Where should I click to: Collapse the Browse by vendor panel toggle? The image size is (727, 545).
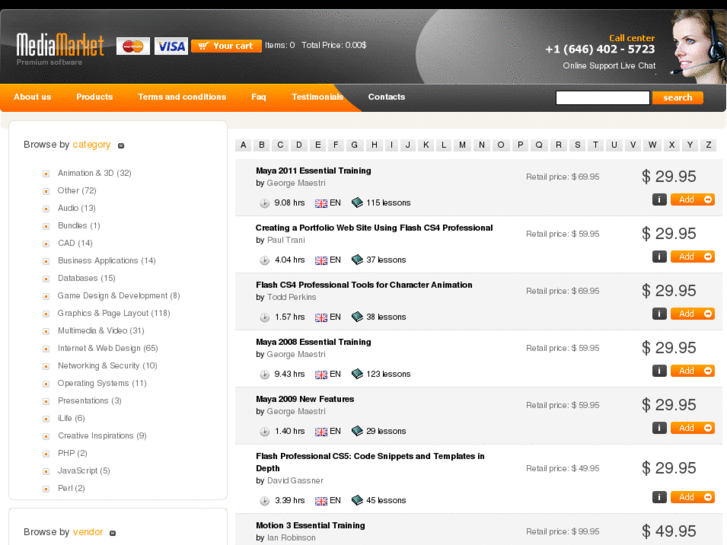tap(113, 533)
